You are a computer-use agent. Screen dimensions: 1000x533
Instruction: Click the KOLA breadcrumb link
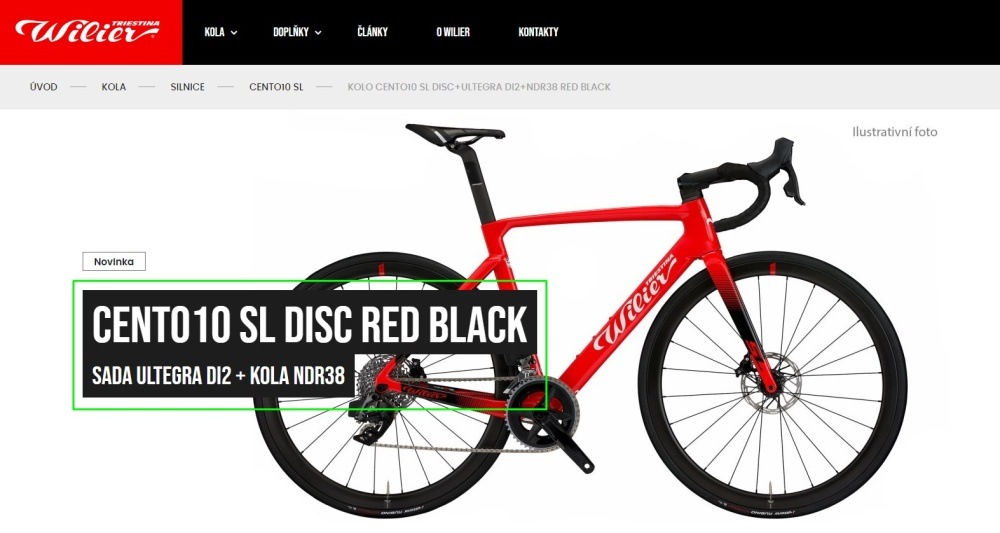pyautogui.click(x=114, y=87)
